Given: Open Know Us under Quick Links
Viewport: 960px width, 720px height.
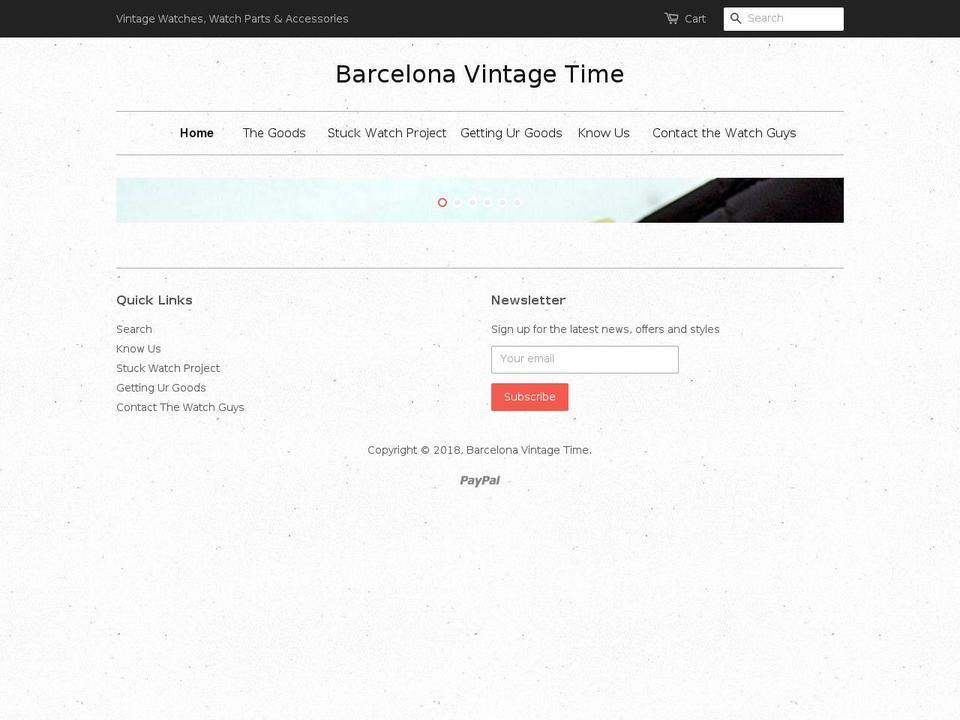Looking at the screenshot, I should pos(138,349).
